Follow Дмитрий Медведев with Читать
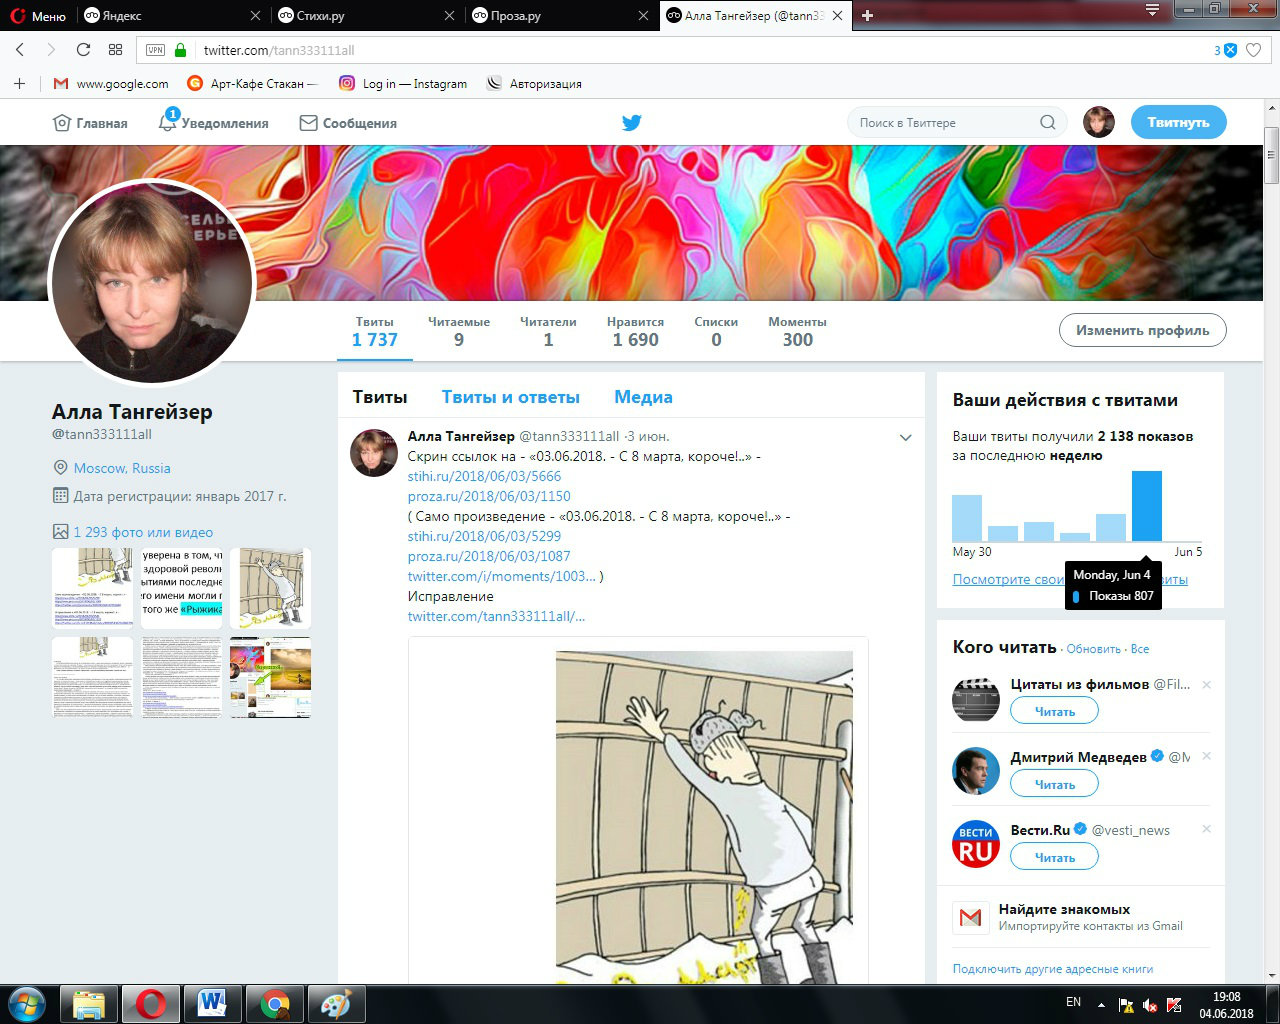Image resolution: width=1280 pixels, height=1024 pixels. [x=1054, y=784]
